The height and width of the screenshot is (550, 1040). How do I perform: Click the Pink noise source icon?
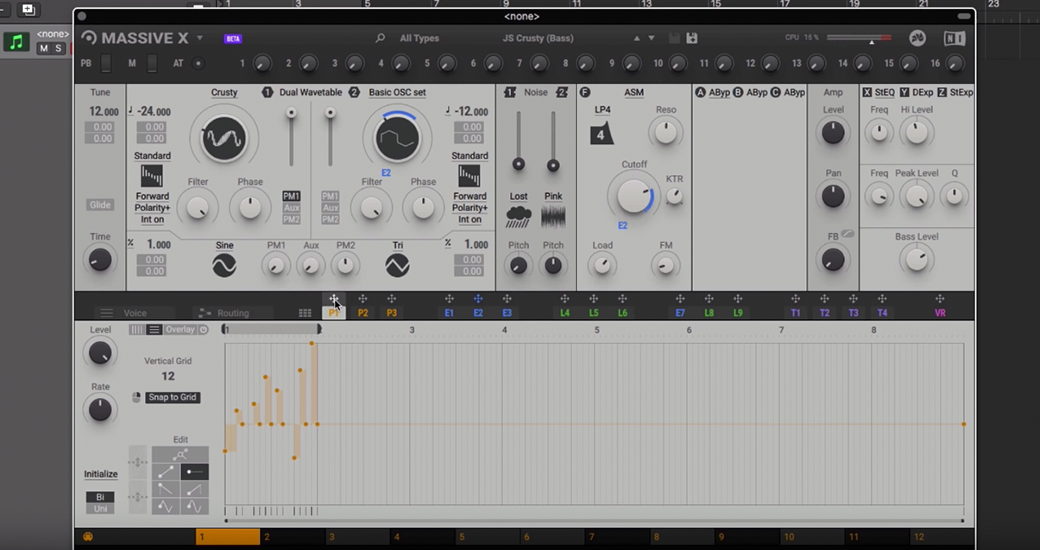tap(553, 217)
